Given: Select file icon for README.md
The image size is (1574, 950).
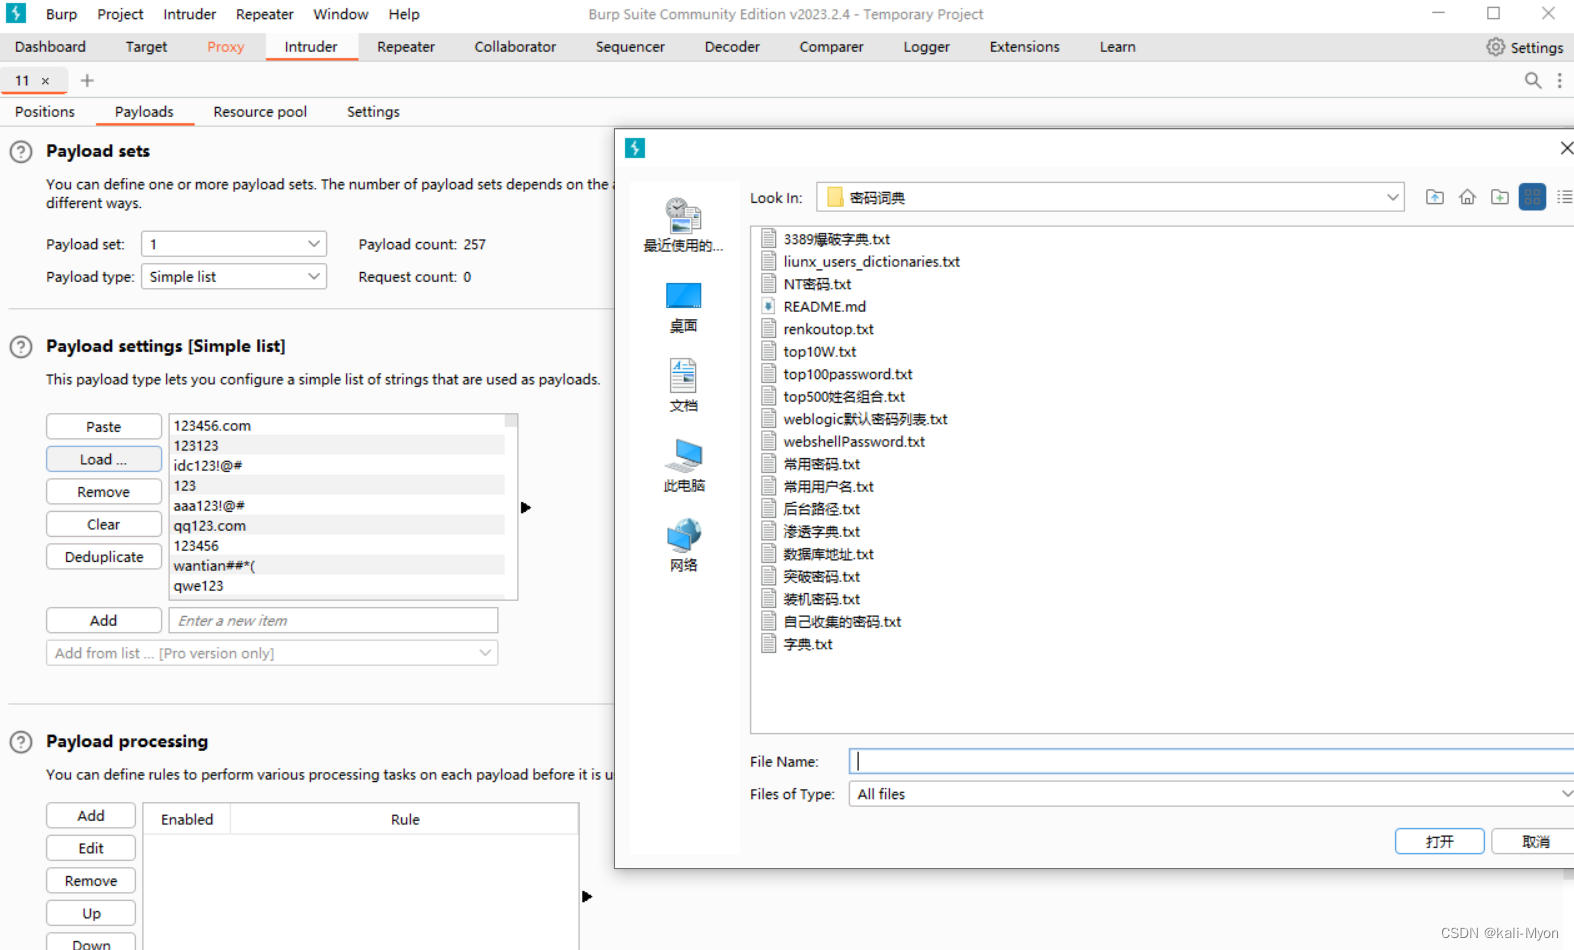Looking at the screenshot, I should pos(768,306).
